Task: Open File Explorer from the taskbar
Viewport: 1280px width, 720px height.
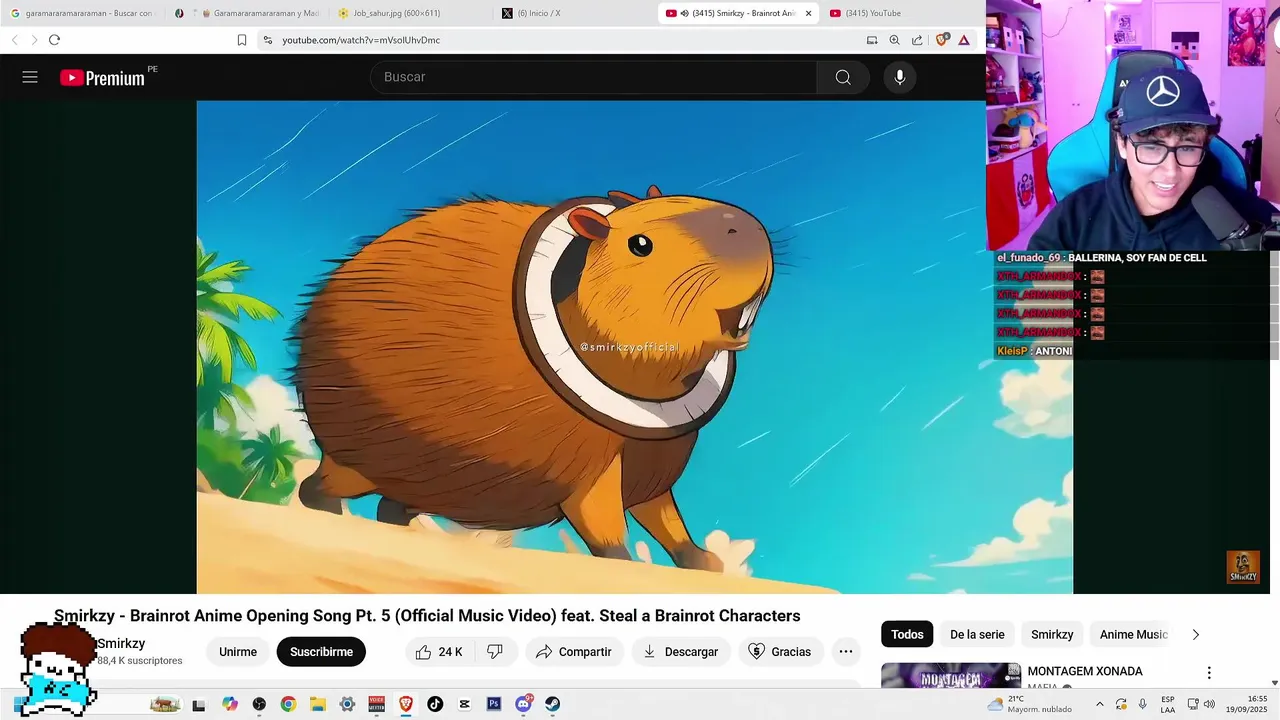Action: coord(317,704)
